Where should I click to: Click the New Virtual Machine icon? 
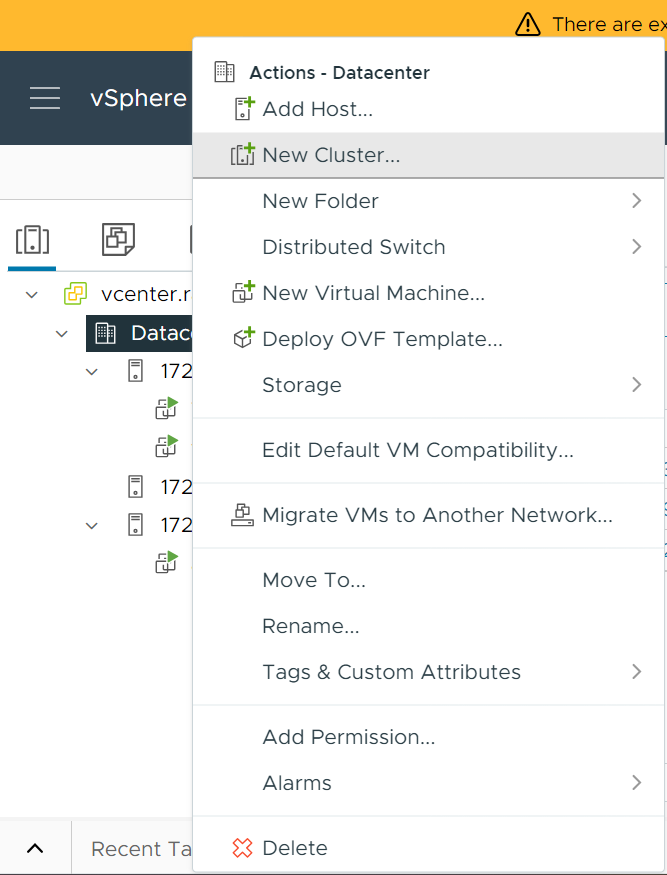243,292
